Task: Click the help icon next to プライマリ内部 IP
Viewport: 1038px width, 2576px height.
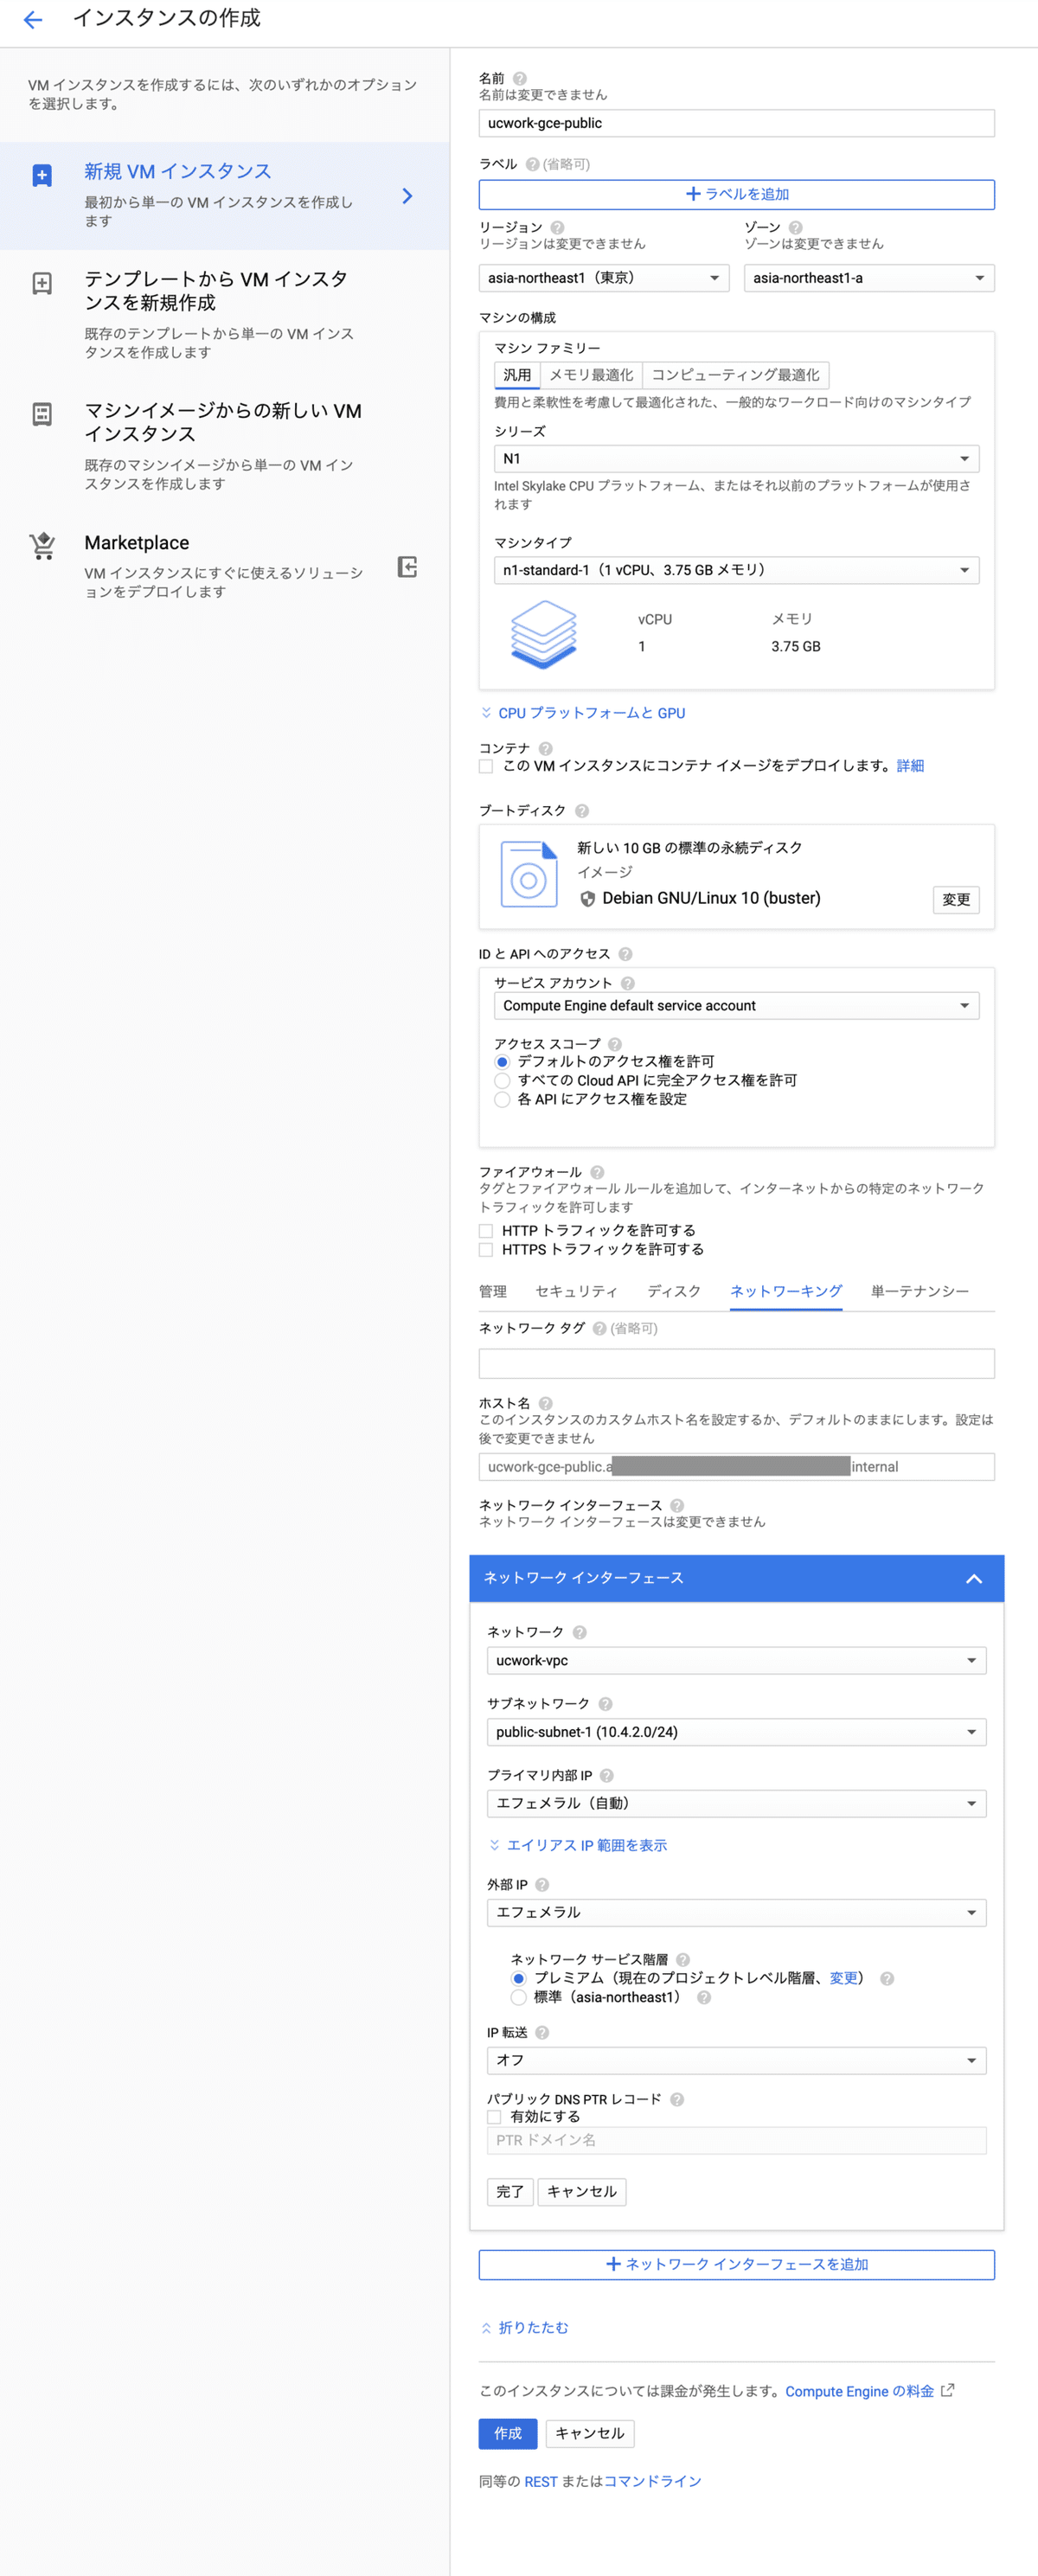Action: (x=607, y=1775)
